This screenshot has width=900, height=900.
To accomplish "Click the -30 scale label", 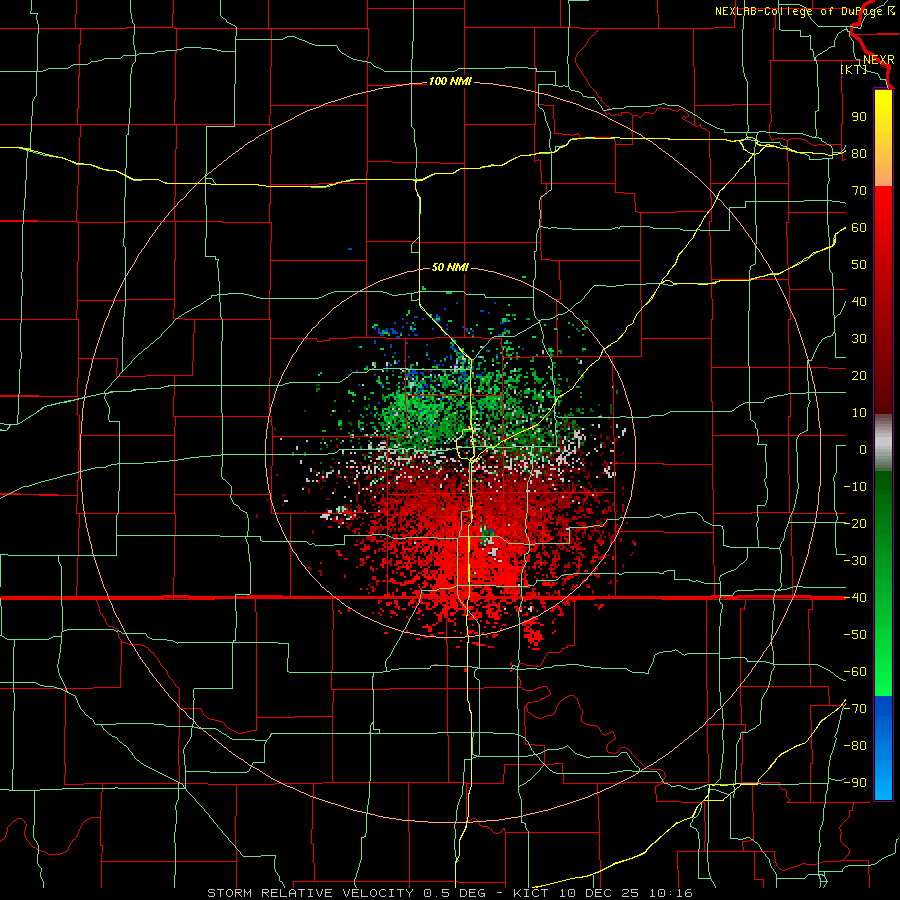I will point(855,561).
